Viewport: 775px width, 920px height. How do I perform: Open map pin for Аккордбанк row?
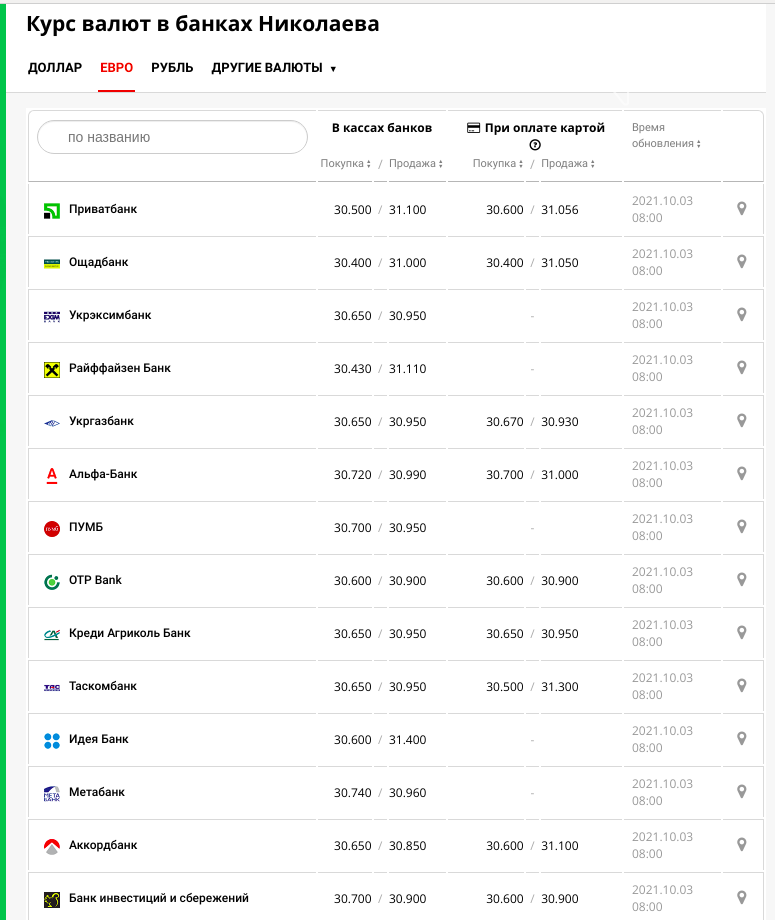pyautogui.click(x=742, y=845)
